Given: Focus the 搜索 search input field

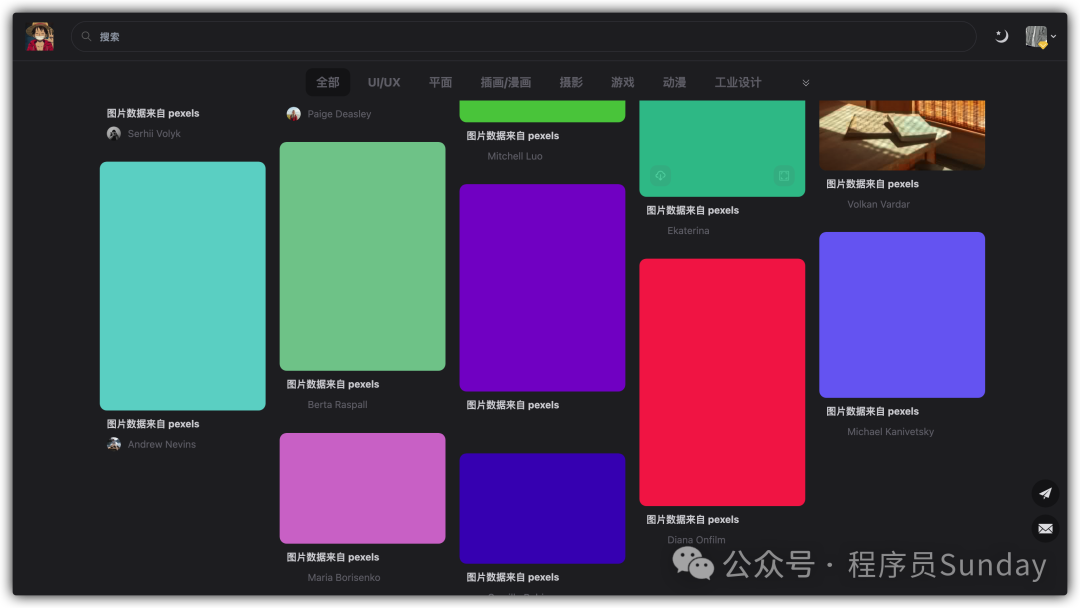Looking at the screenshot, I should coord(520,37).
